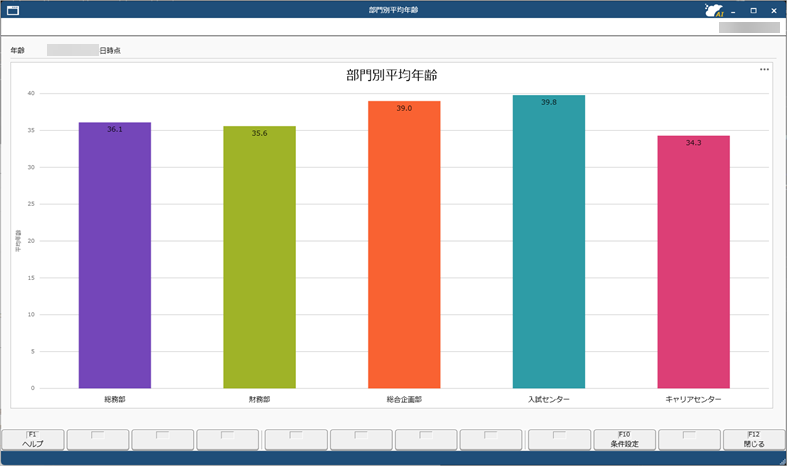Click the 36.1 data label
Image resolution: width=788 pixels, height=466 pixels.
point(115,129)
